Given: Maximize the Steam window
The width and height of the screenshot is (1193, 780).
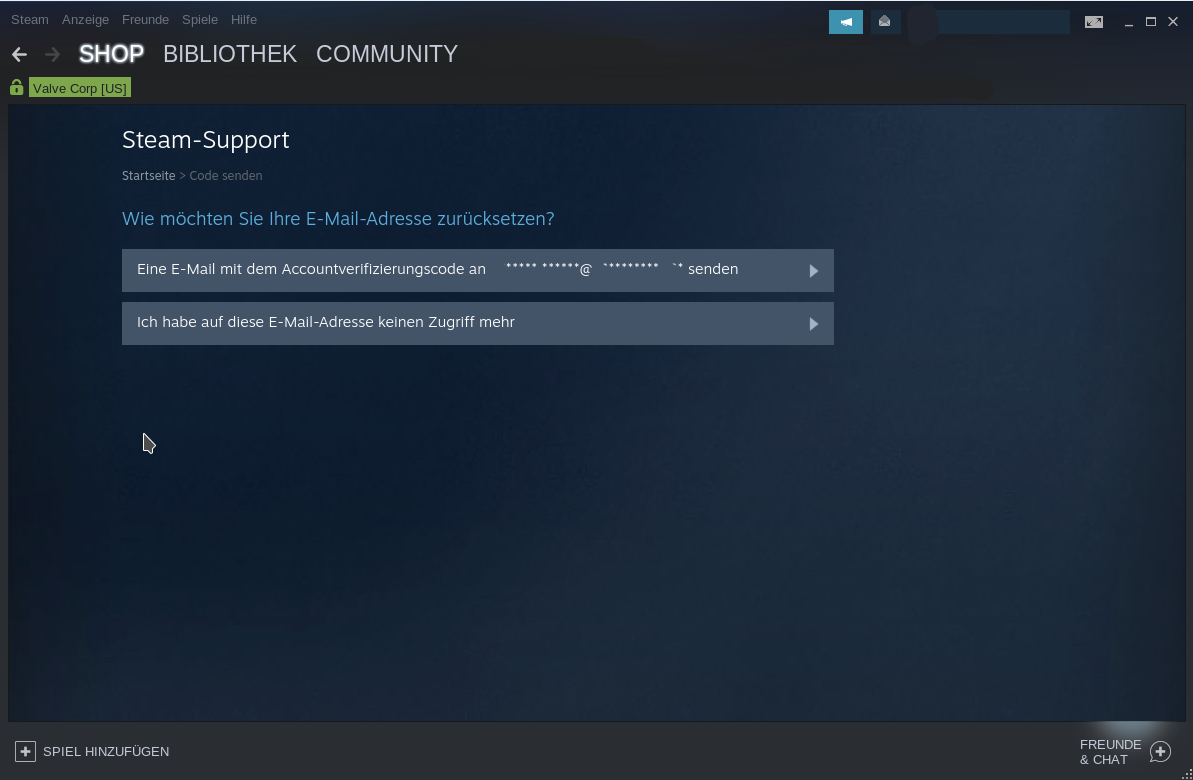Looking at the screenshot, I should pos(1151,22).
